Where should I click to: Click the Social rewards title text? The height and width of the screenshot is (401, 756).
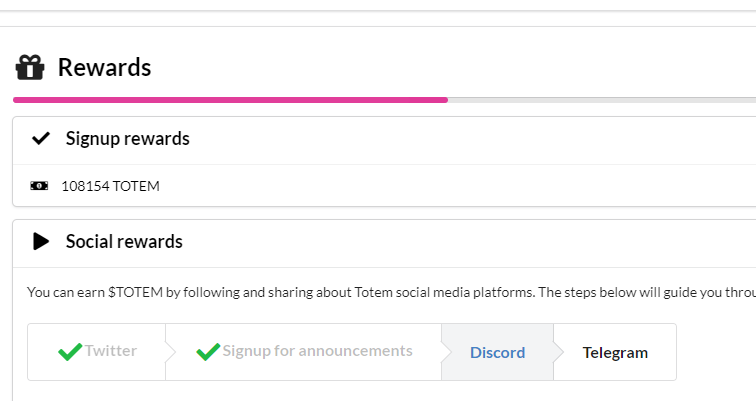tap(124, 241)
